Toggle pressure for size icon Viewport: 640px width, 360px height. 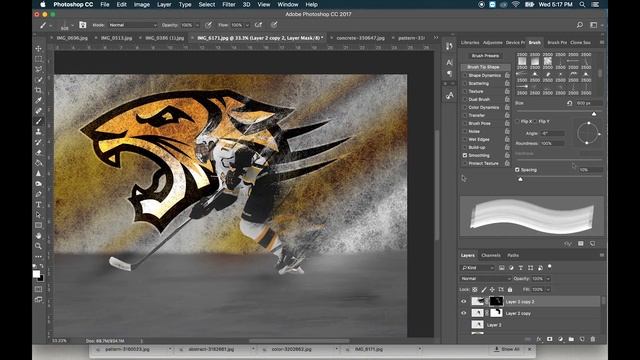[x=274, y=25]
